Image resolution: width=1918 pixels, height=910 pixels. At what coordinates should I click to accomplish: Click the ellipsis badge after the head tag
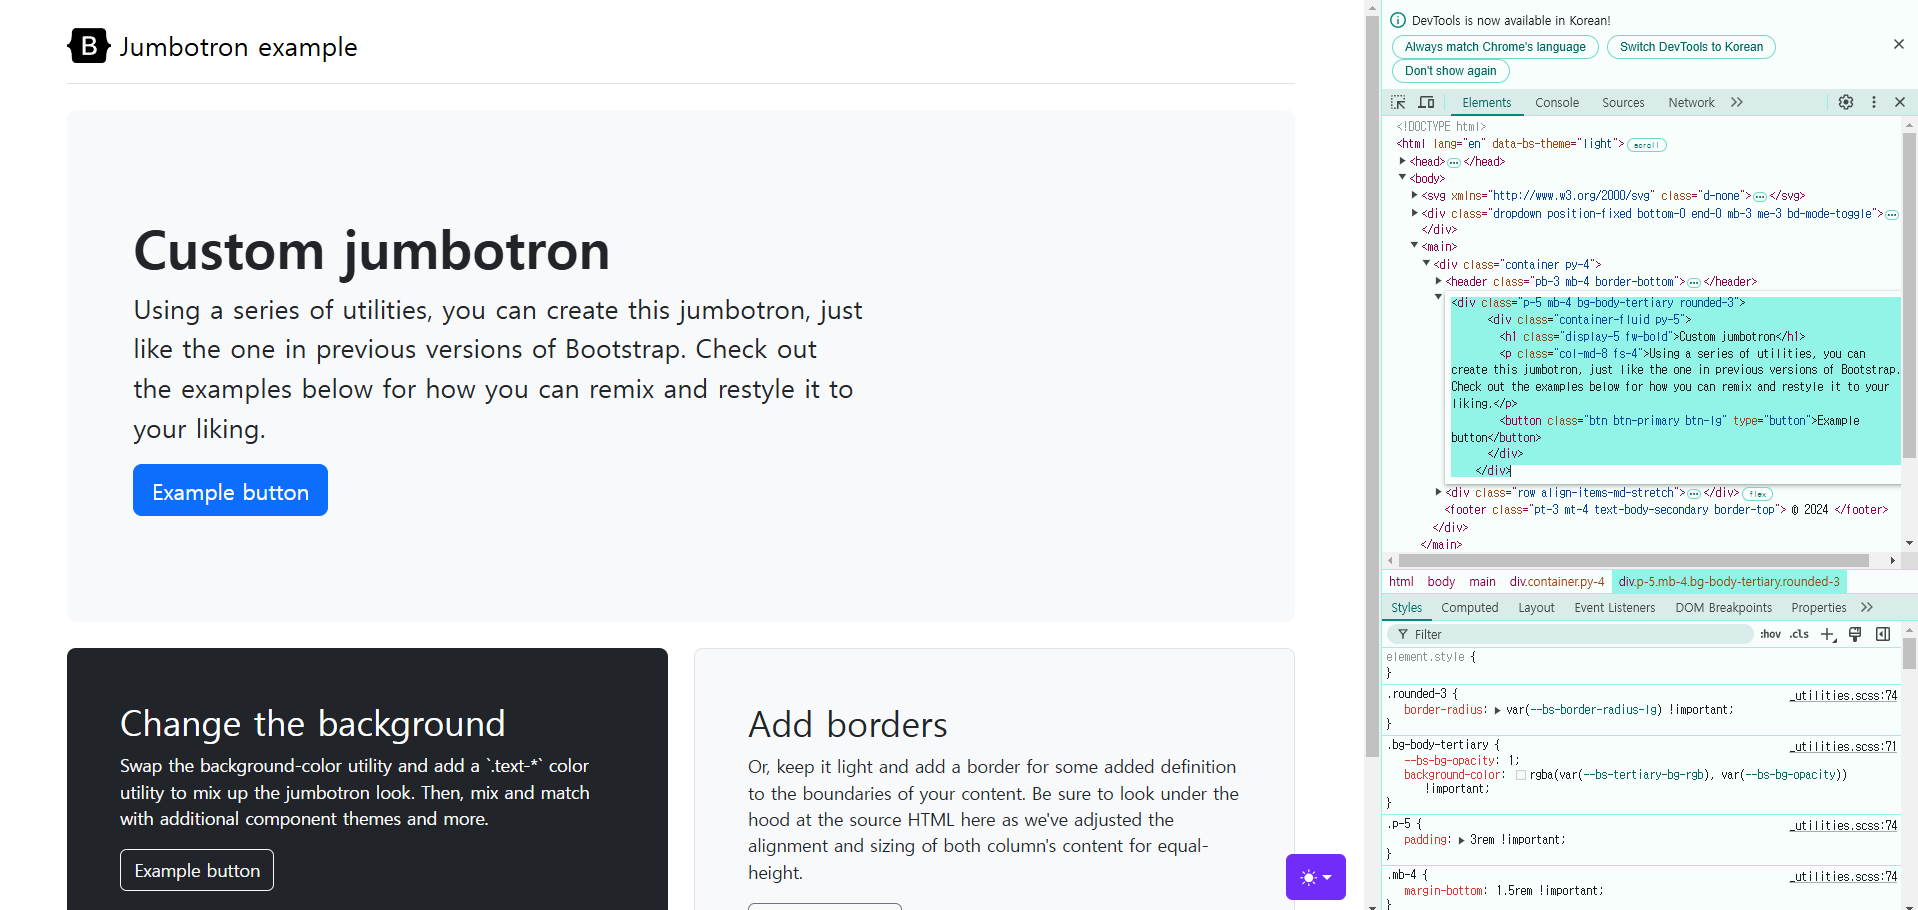[x=1454, y=162]
